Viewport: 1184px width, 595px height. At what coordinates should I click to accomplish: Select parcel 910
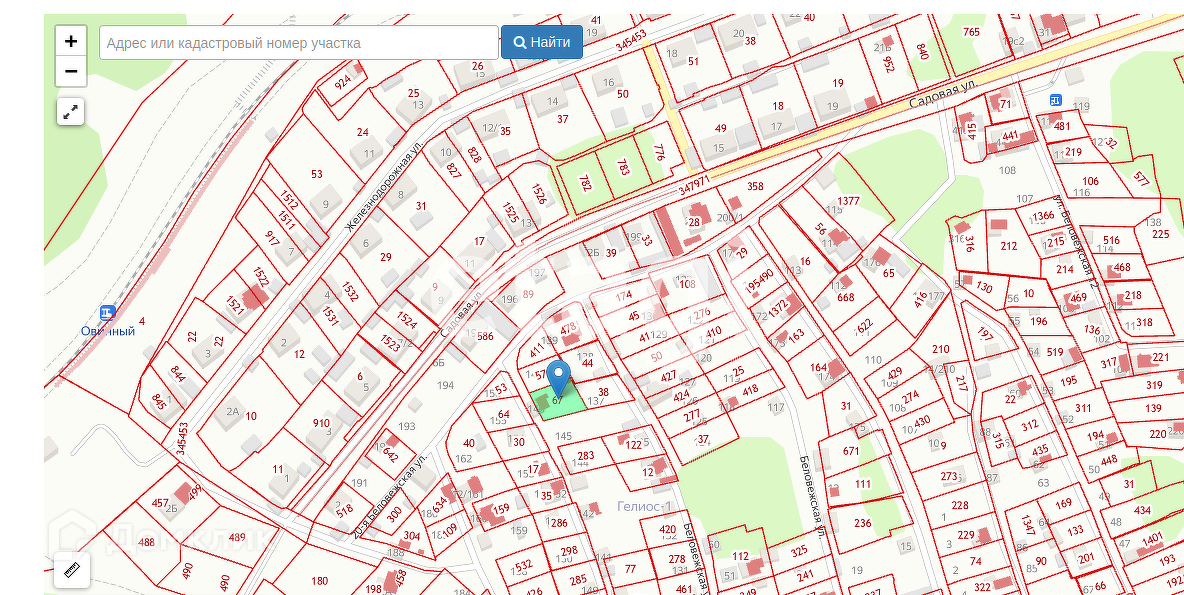coord(321,424)
